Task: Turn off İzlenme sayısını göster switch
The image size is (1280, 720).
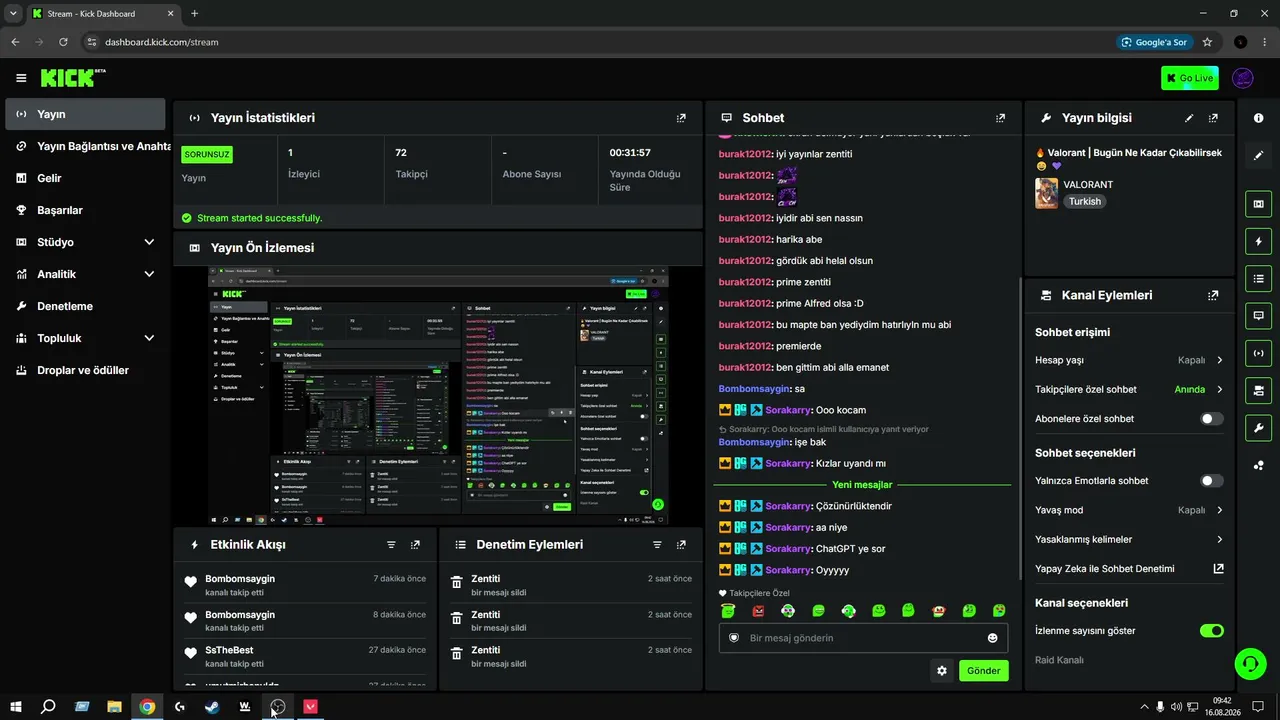Action: 1211,631
